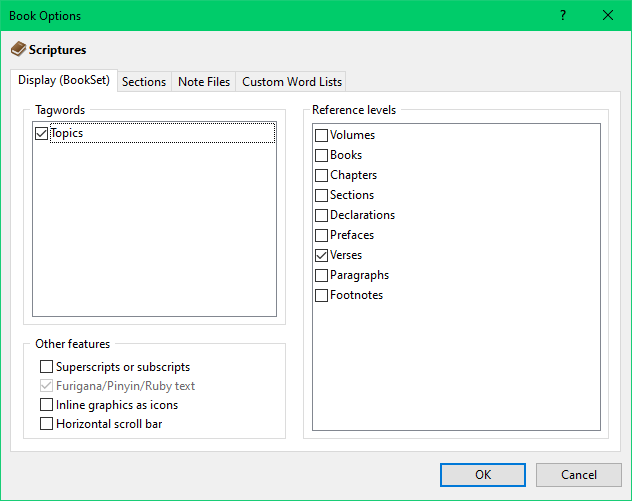Click the Scriptures book icon
The height and width of the screenshot is (501, 632).
pos(18,49)
